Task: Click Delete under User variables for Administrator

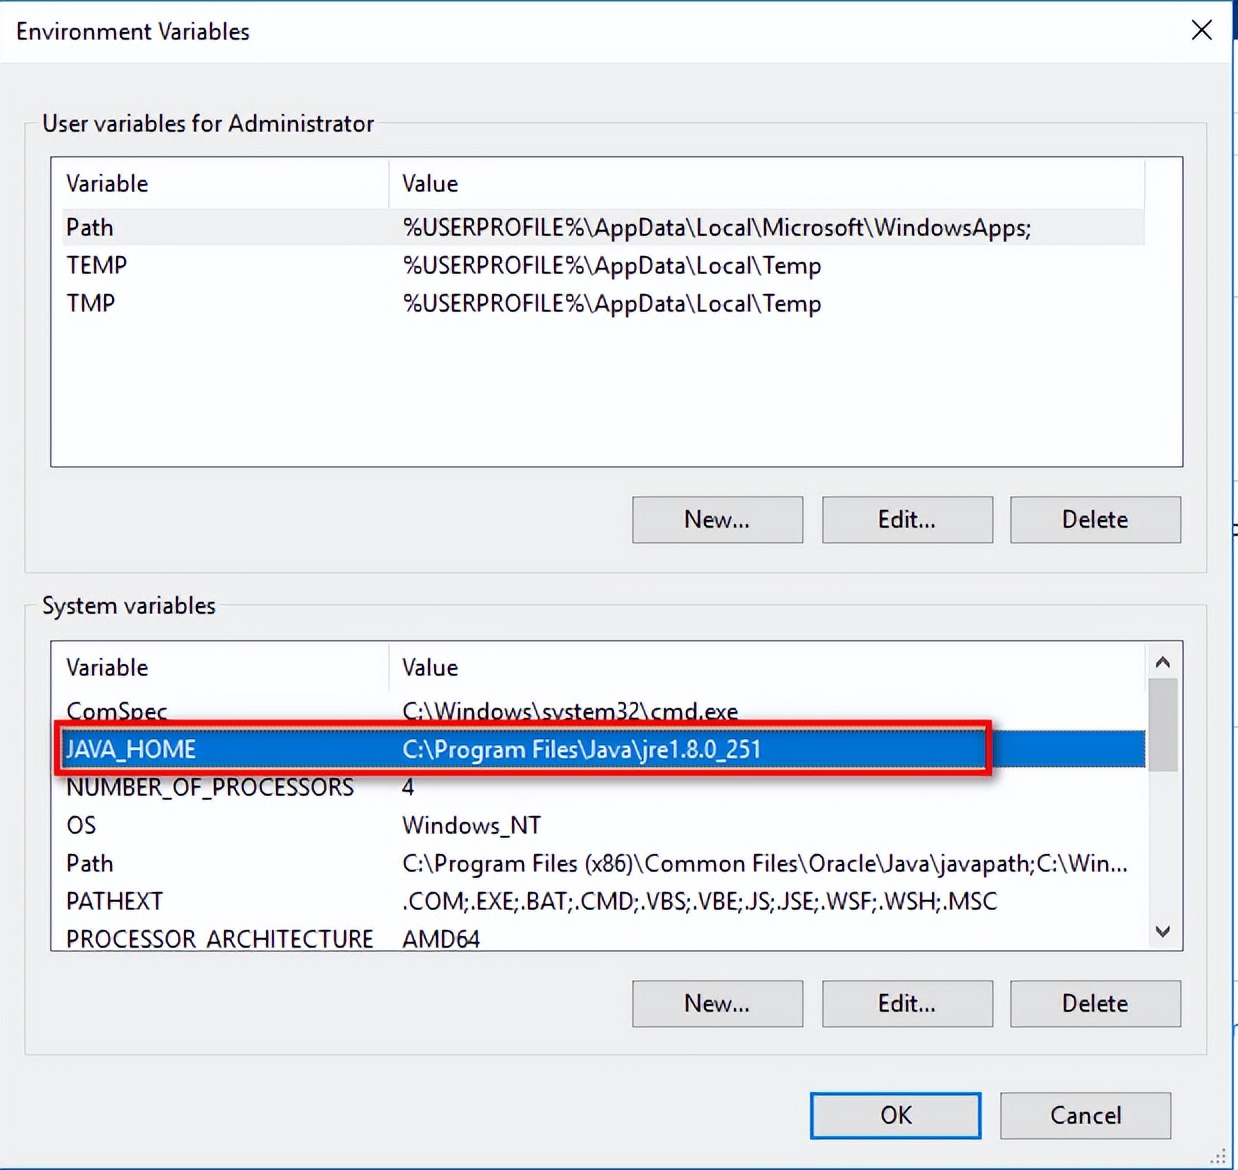Action: tap(1095, 519)
